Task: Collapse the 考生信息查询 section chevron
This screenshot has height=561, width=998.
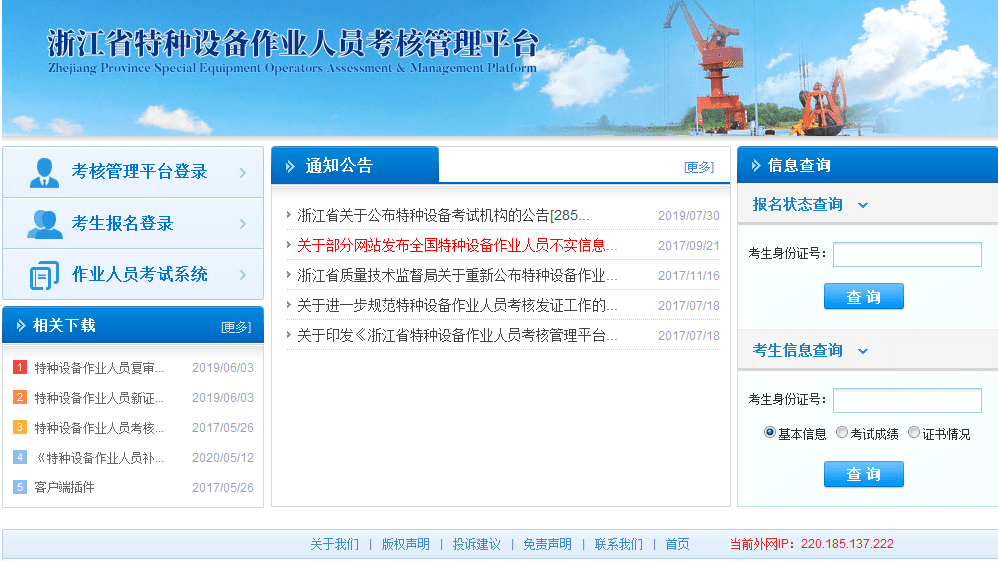Action: tap(863, 351)
